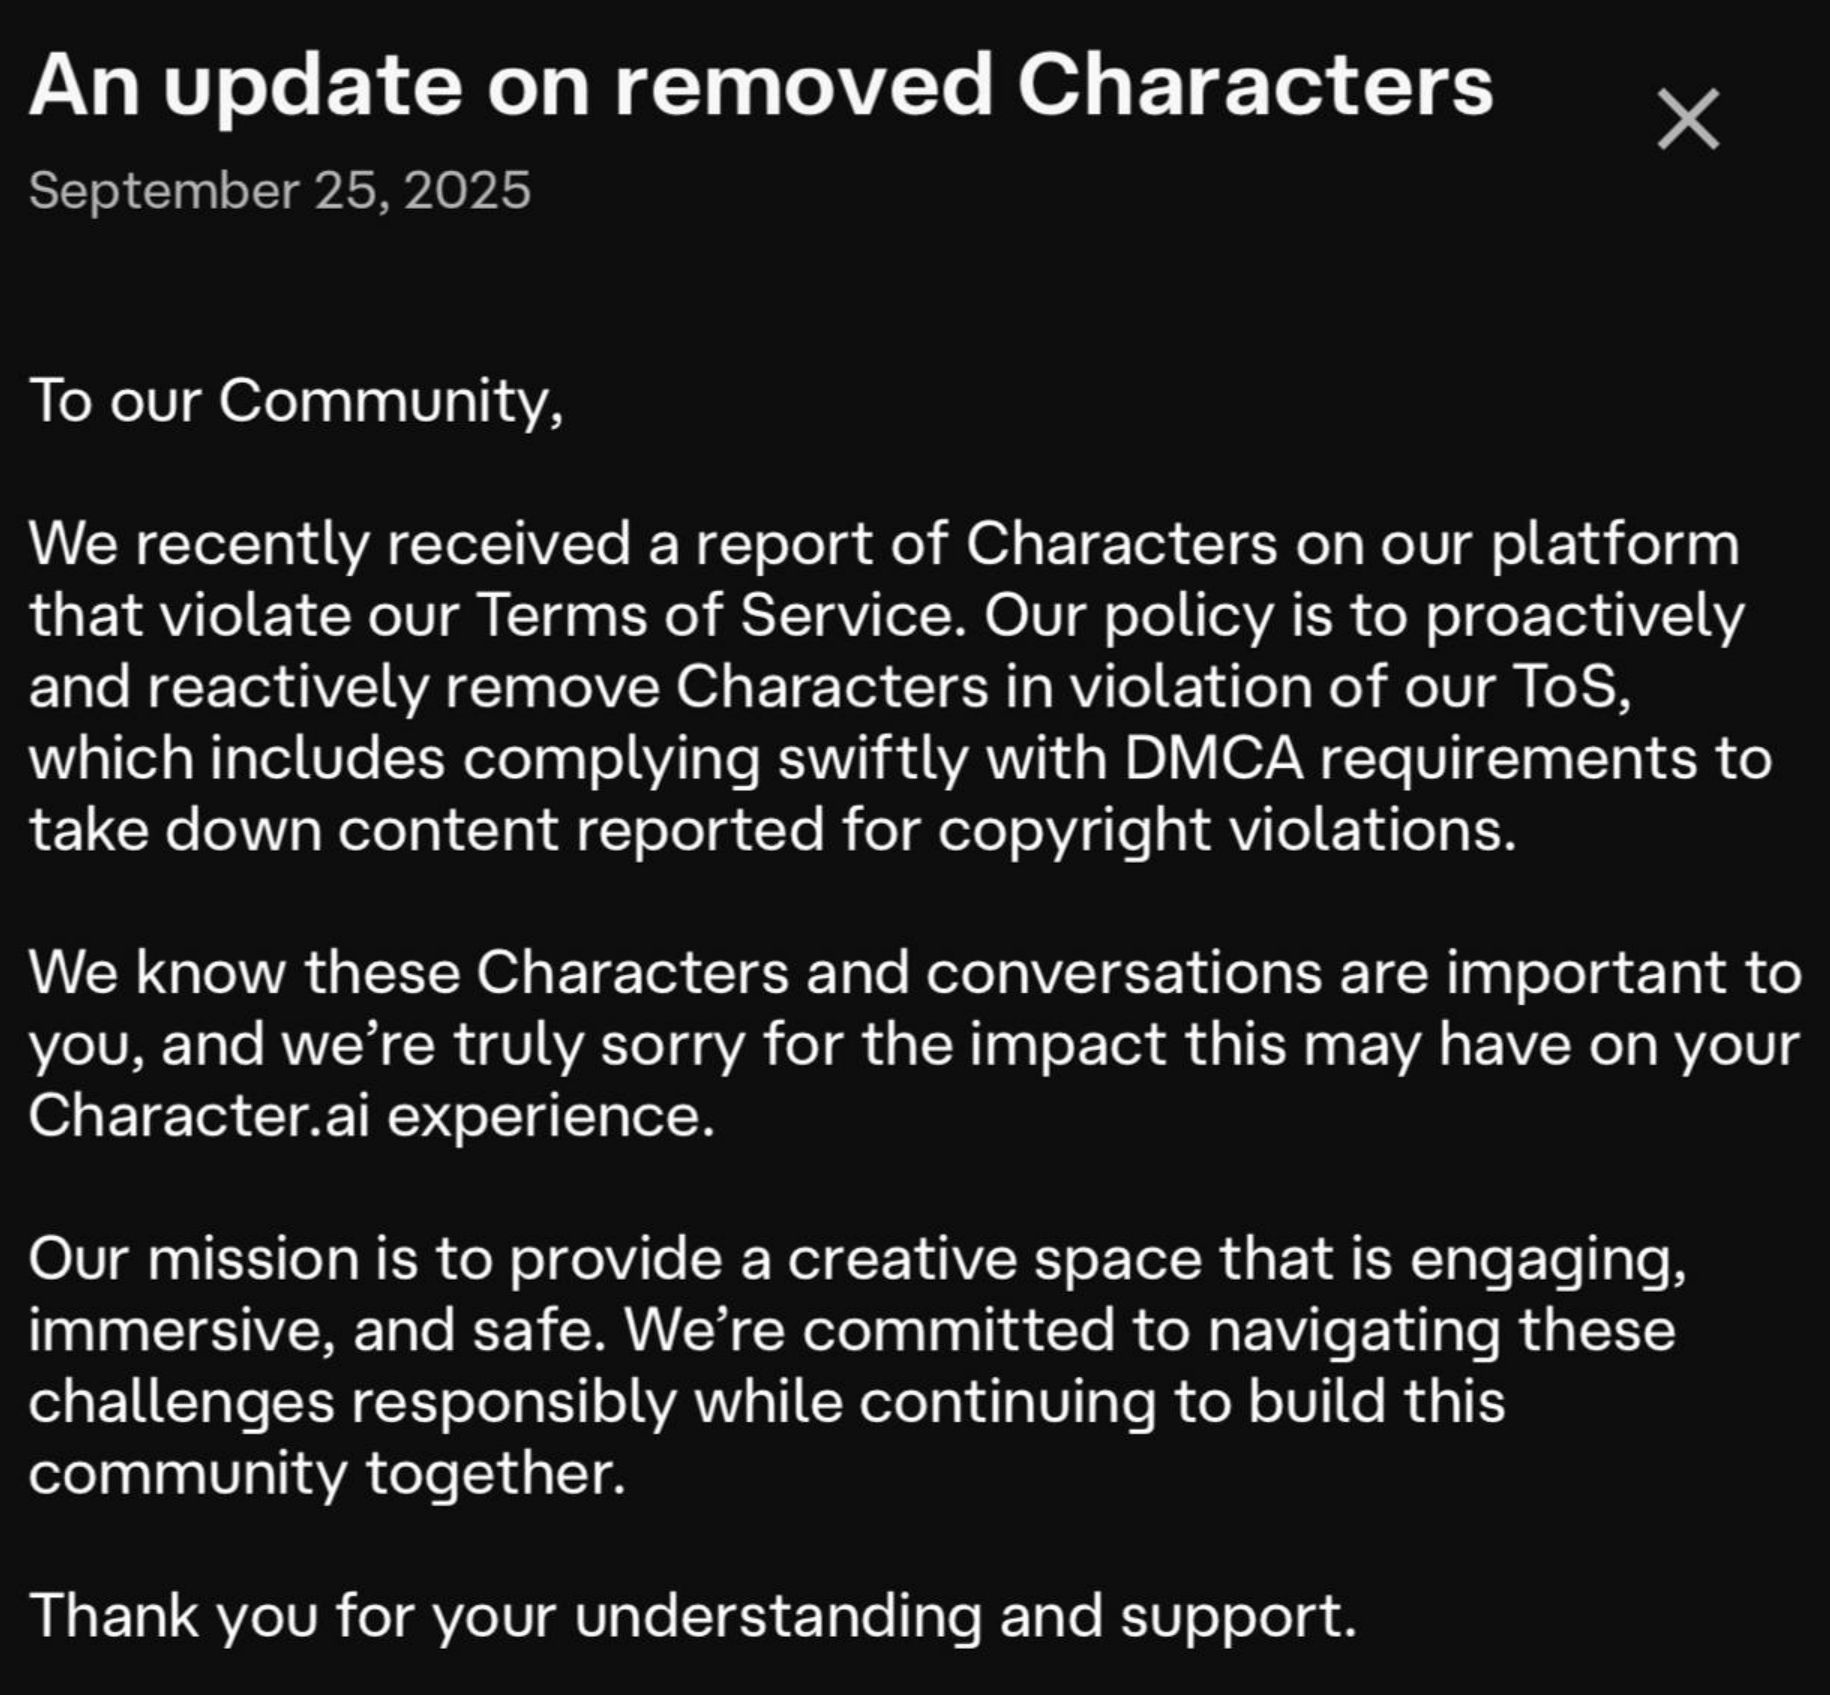
Task: Click the words 'immersive, and safe.'
Action: [x=316, y=1330]
